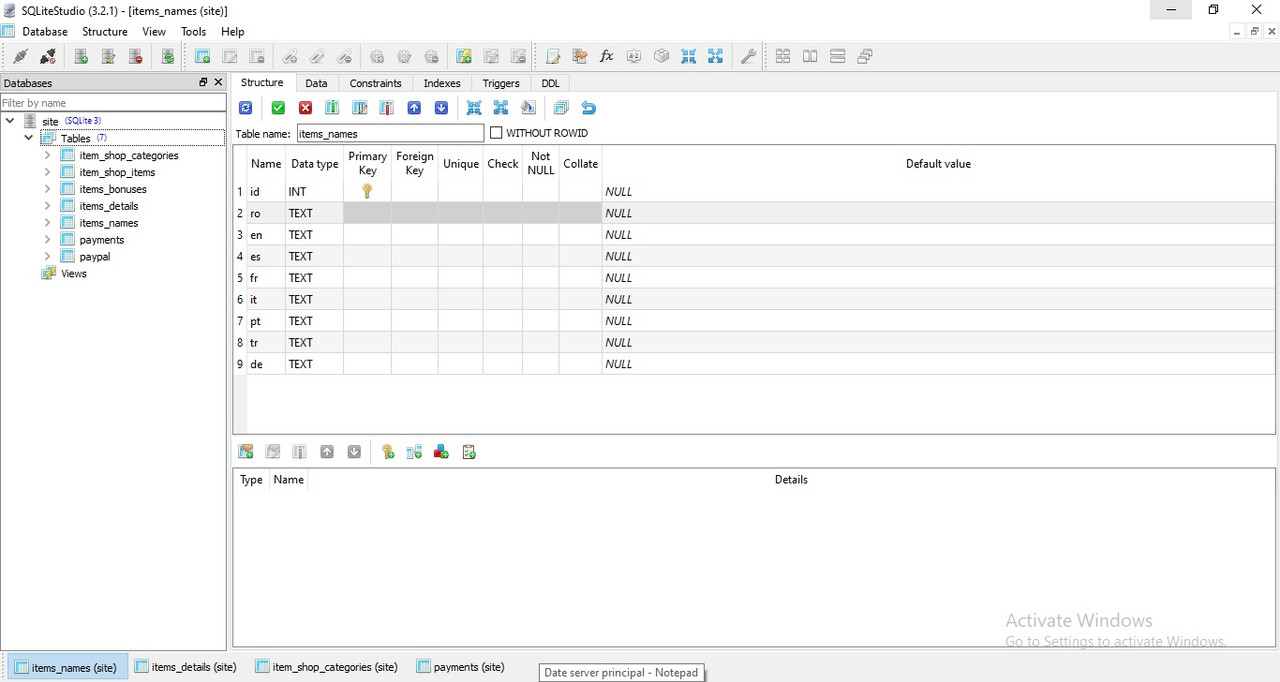Image resolution: width=1280 pixels, height=682 pixels.
Task: Rollback structure changes with the red X
Action: point(305,108)
